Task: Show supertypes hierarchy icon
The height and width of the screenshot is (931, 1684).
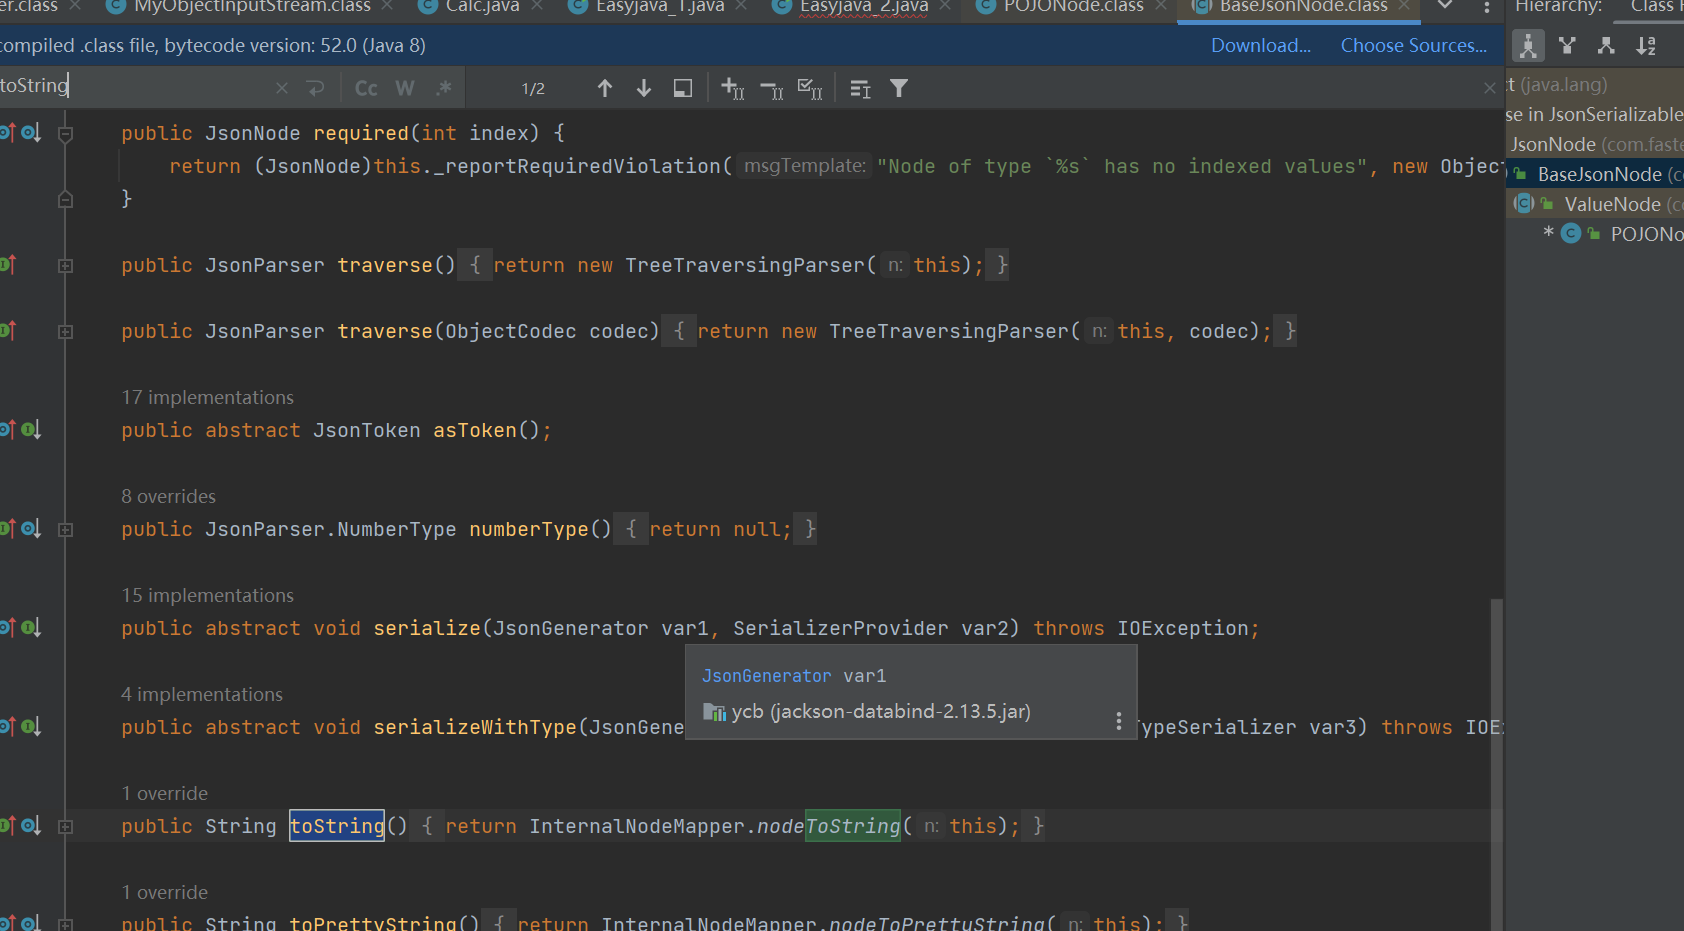Action: 1567,46
